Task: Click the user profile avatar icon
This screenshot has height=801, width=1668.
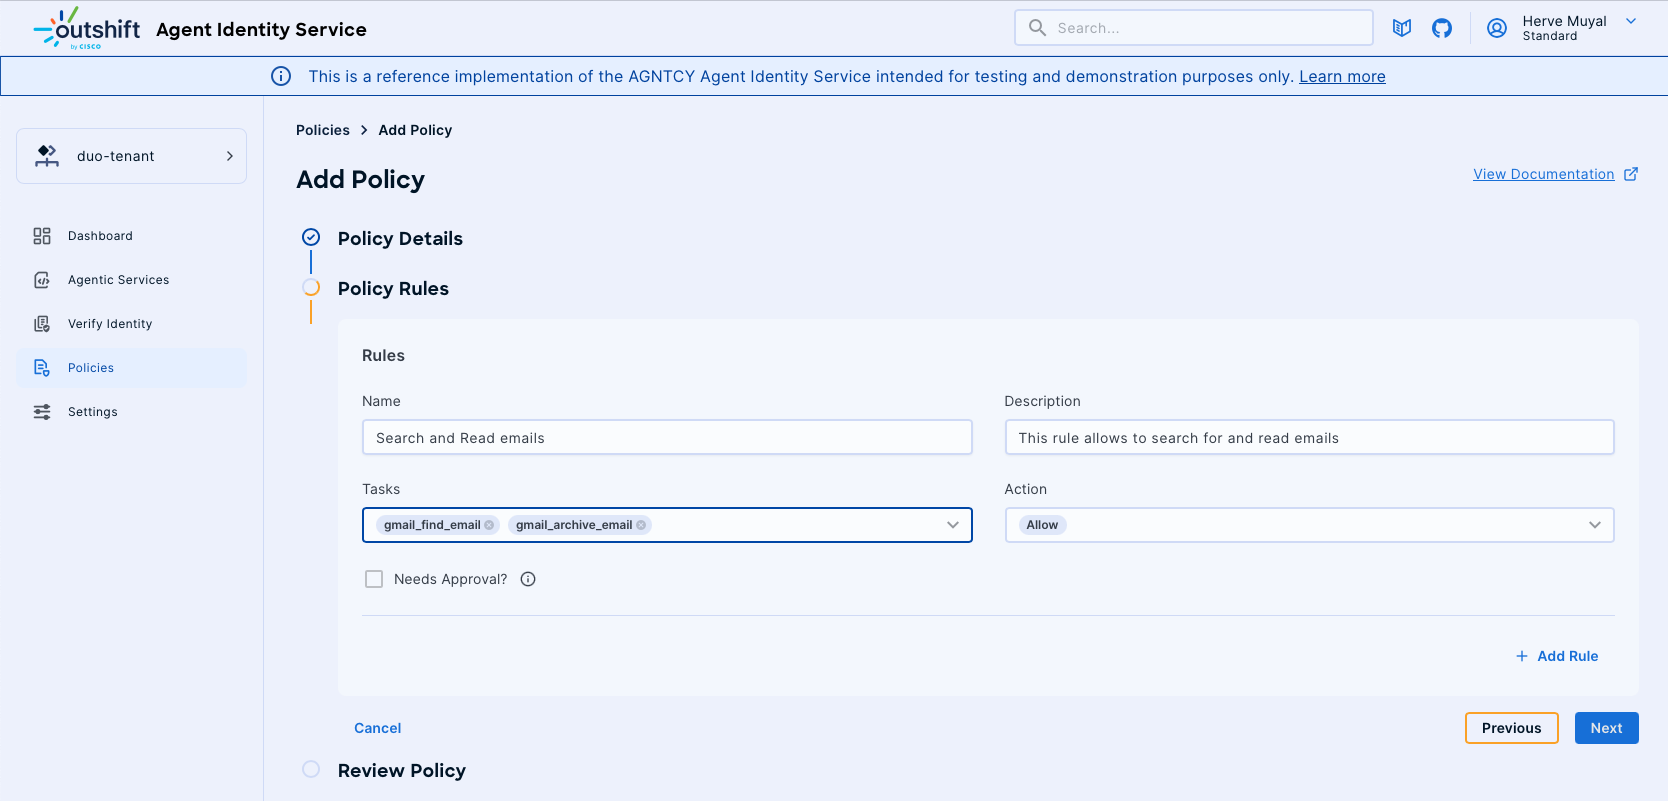Action: (1496, 28)
